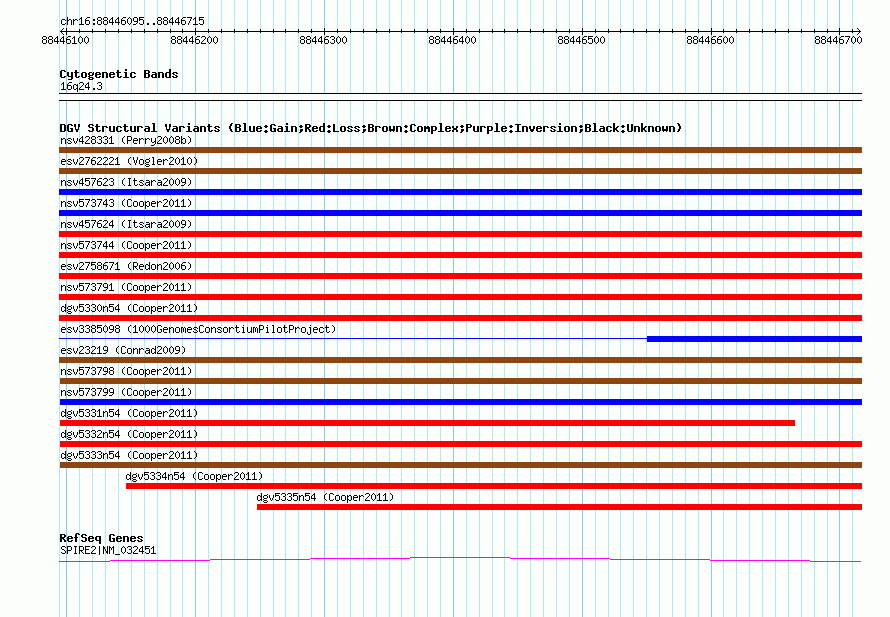
Task: Open esv3385098 (1000GenomesConsortiumPilotProject) label
Action: click(198, 329)
